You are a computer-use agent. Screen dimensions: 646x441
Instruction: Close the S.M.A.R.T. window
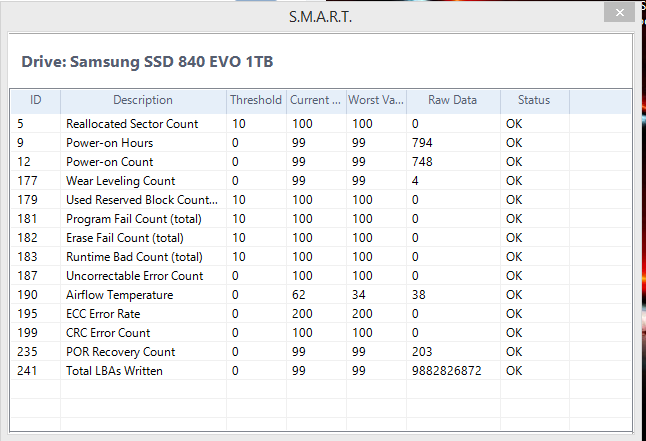click(x=619, y=13)
